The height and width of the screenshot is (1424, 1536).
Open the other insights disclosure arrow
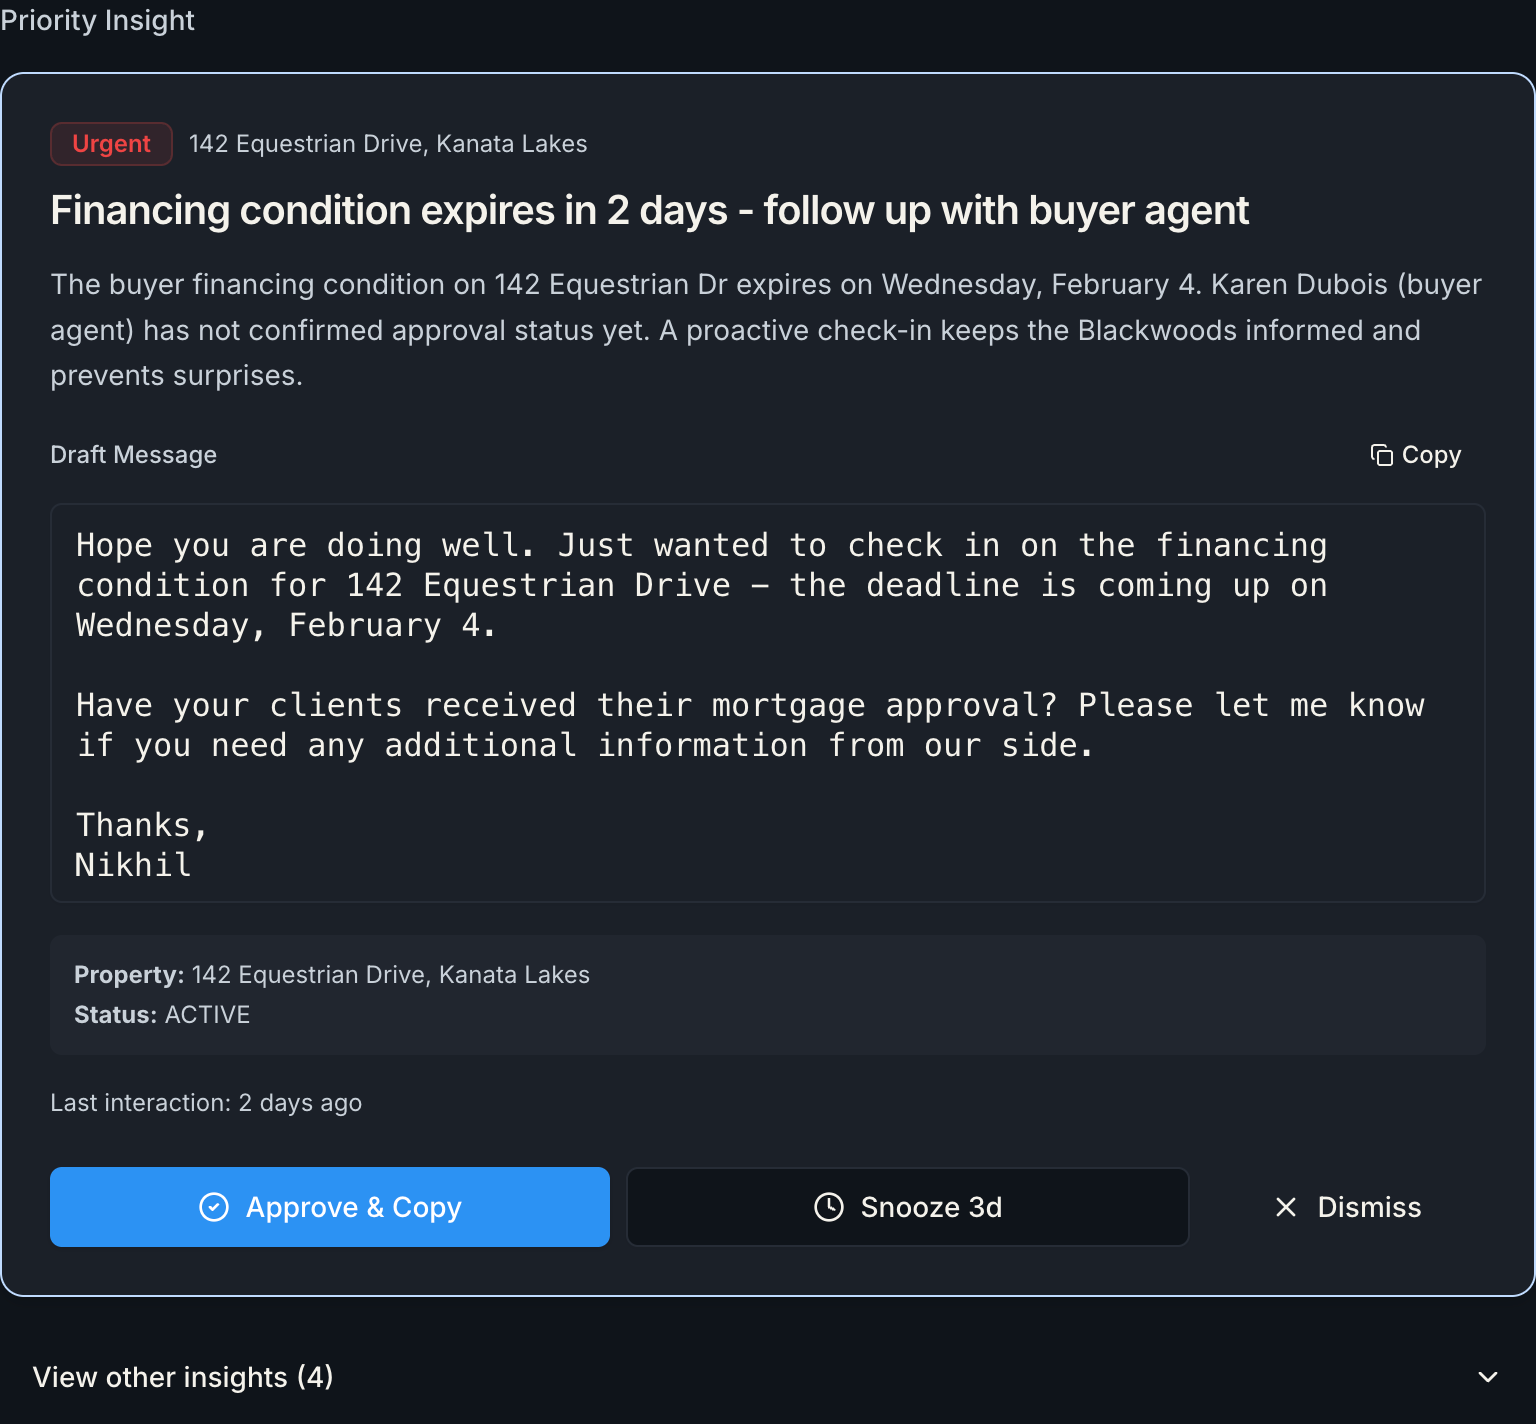[x=1489, y=1377]
